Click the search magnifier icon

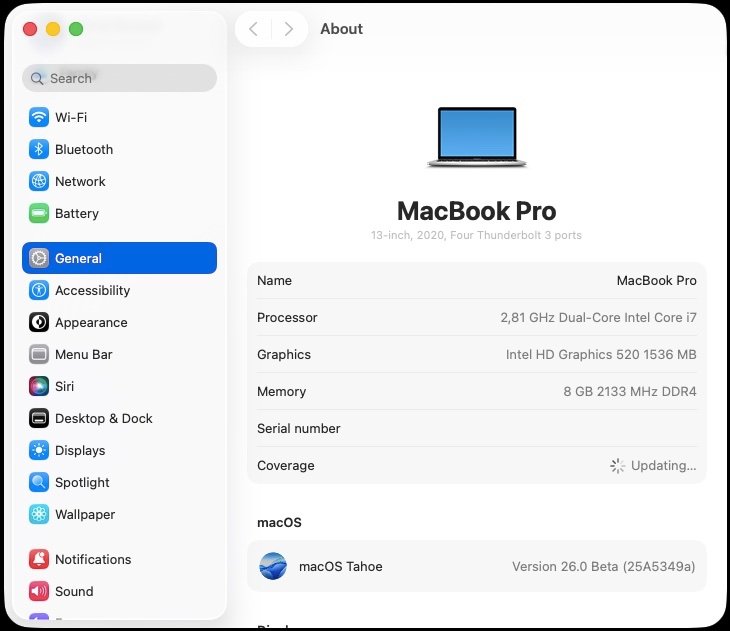[37, 78]
